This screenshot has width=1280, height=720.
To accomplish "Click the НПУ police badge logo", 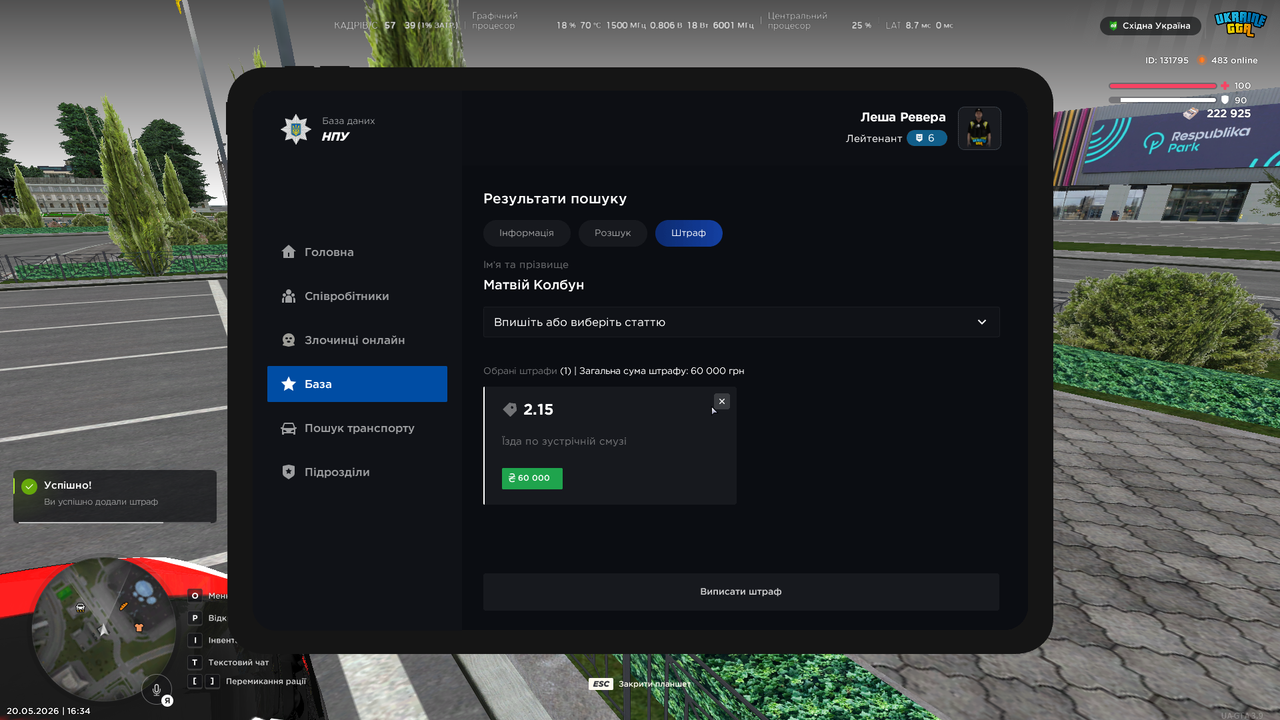I will (x=295, y=129).
